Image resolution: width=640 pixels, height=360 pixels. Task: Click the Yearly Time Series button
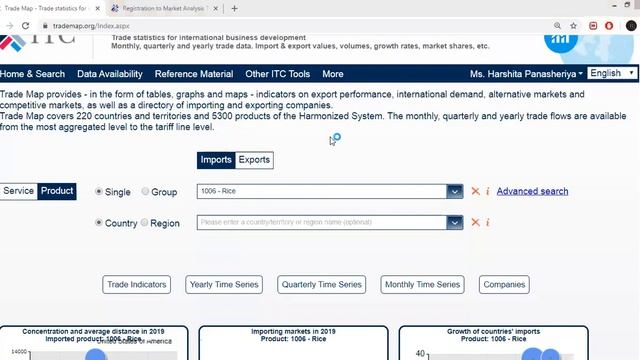coord(224,284)
